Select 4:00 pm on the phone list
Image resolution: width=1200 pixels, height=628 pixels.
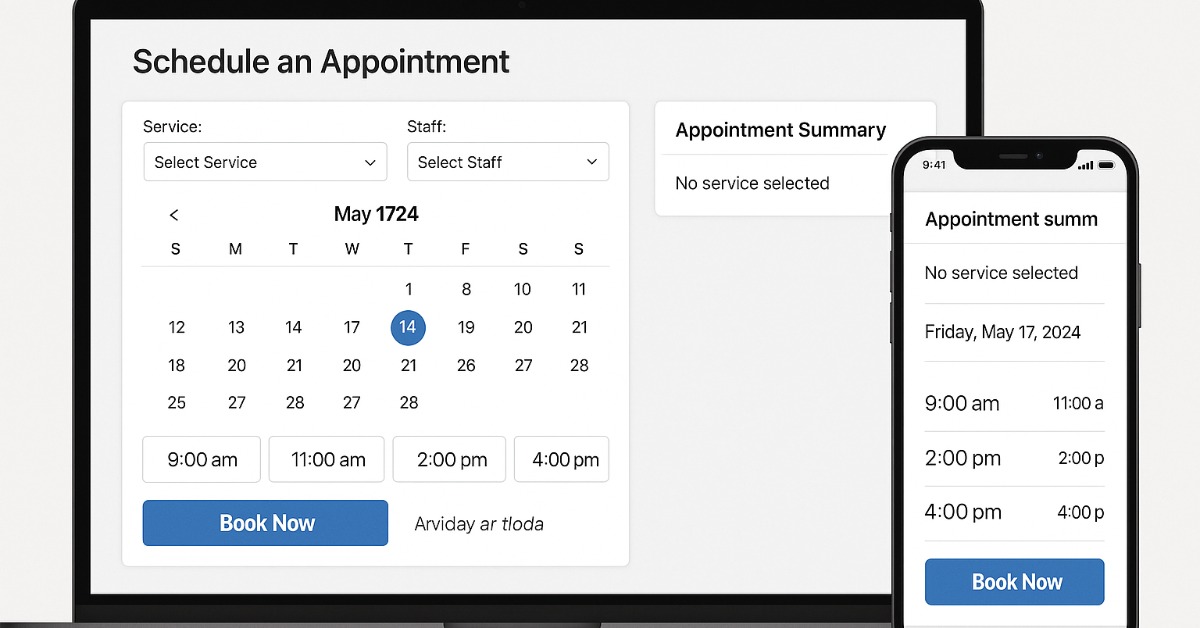pos(962,512)
